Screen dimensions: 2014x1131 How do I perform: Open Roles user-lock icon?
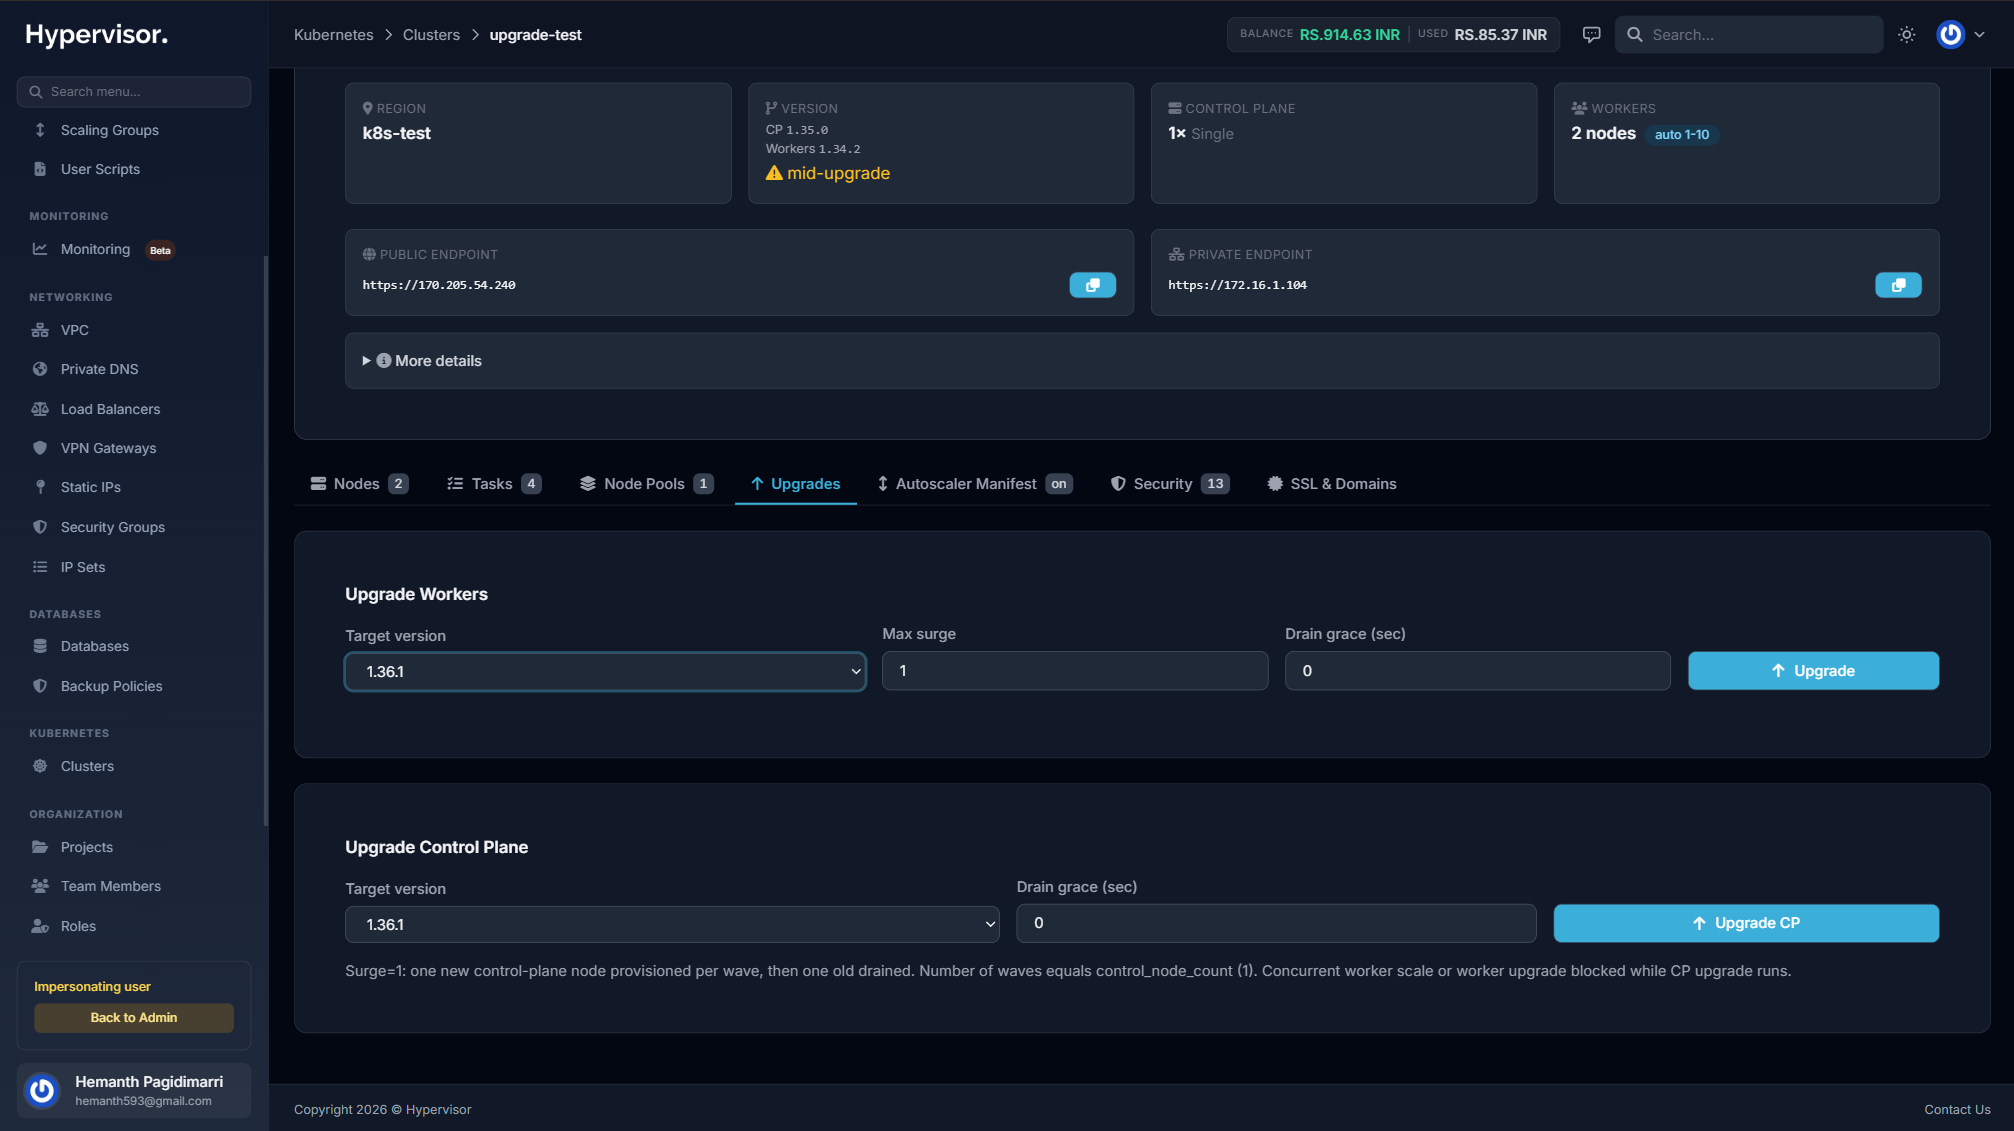click(40, 926)
